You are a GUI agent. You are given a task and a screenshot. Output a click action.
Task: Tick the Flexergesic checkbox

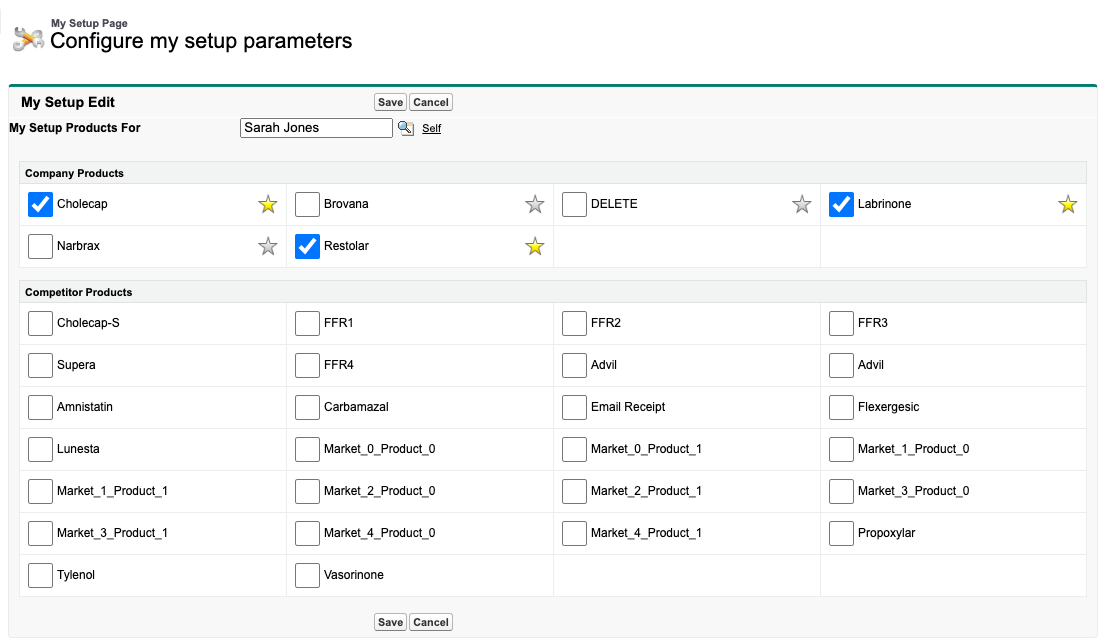[841, 407]
